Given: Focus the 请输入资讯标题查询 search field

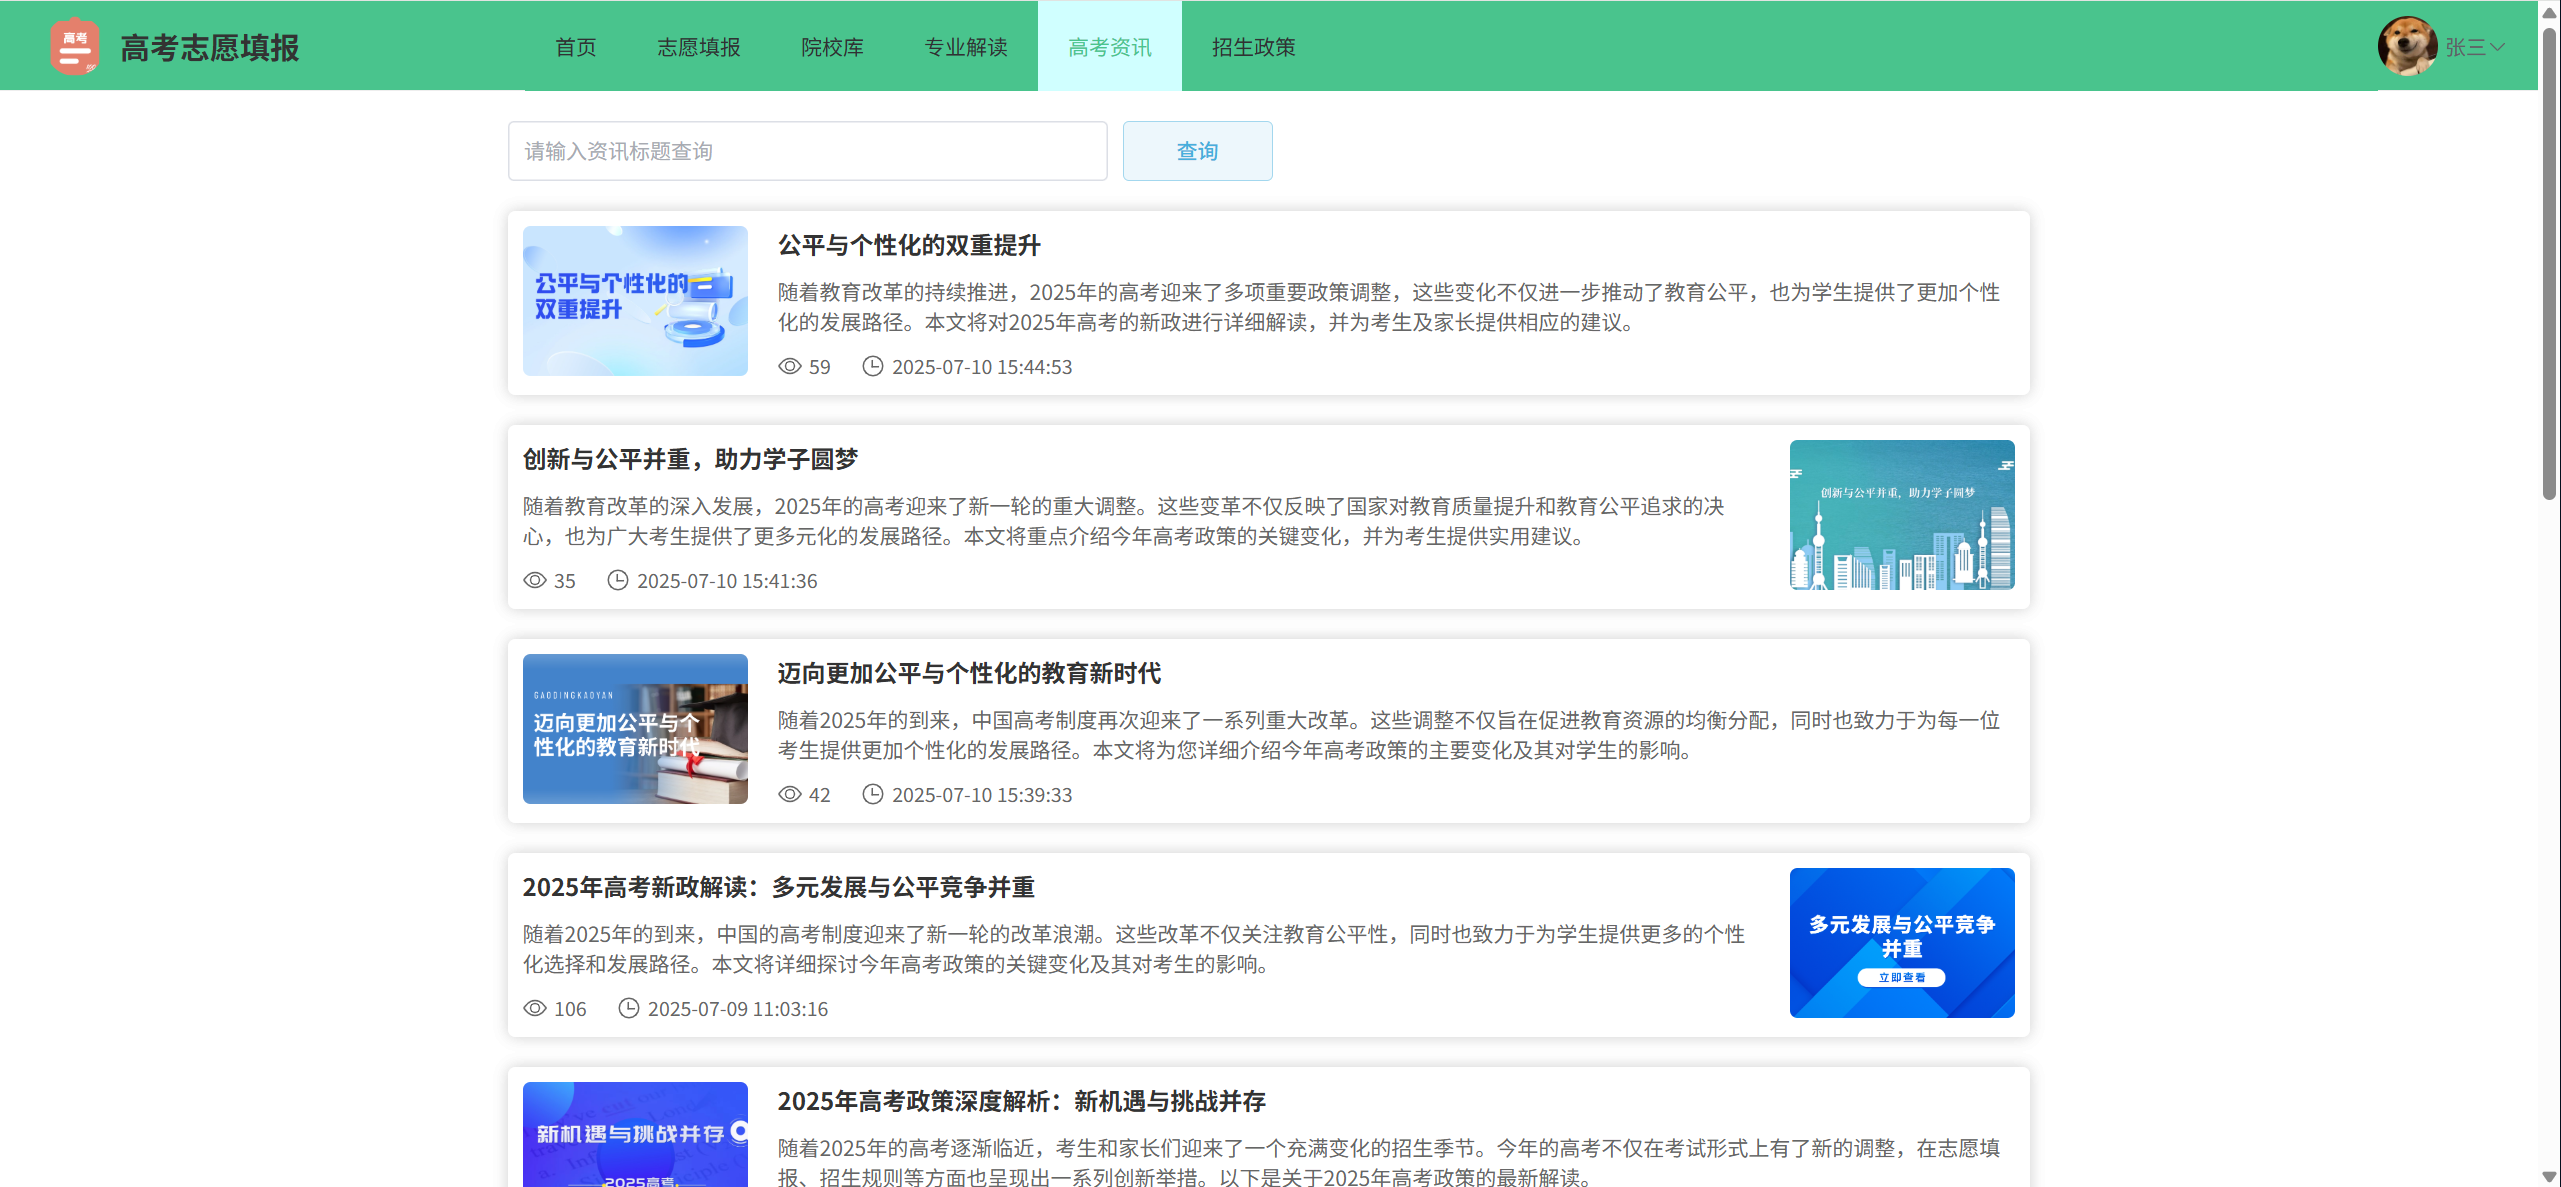Looking at the screenshot, I should [807, 151].
